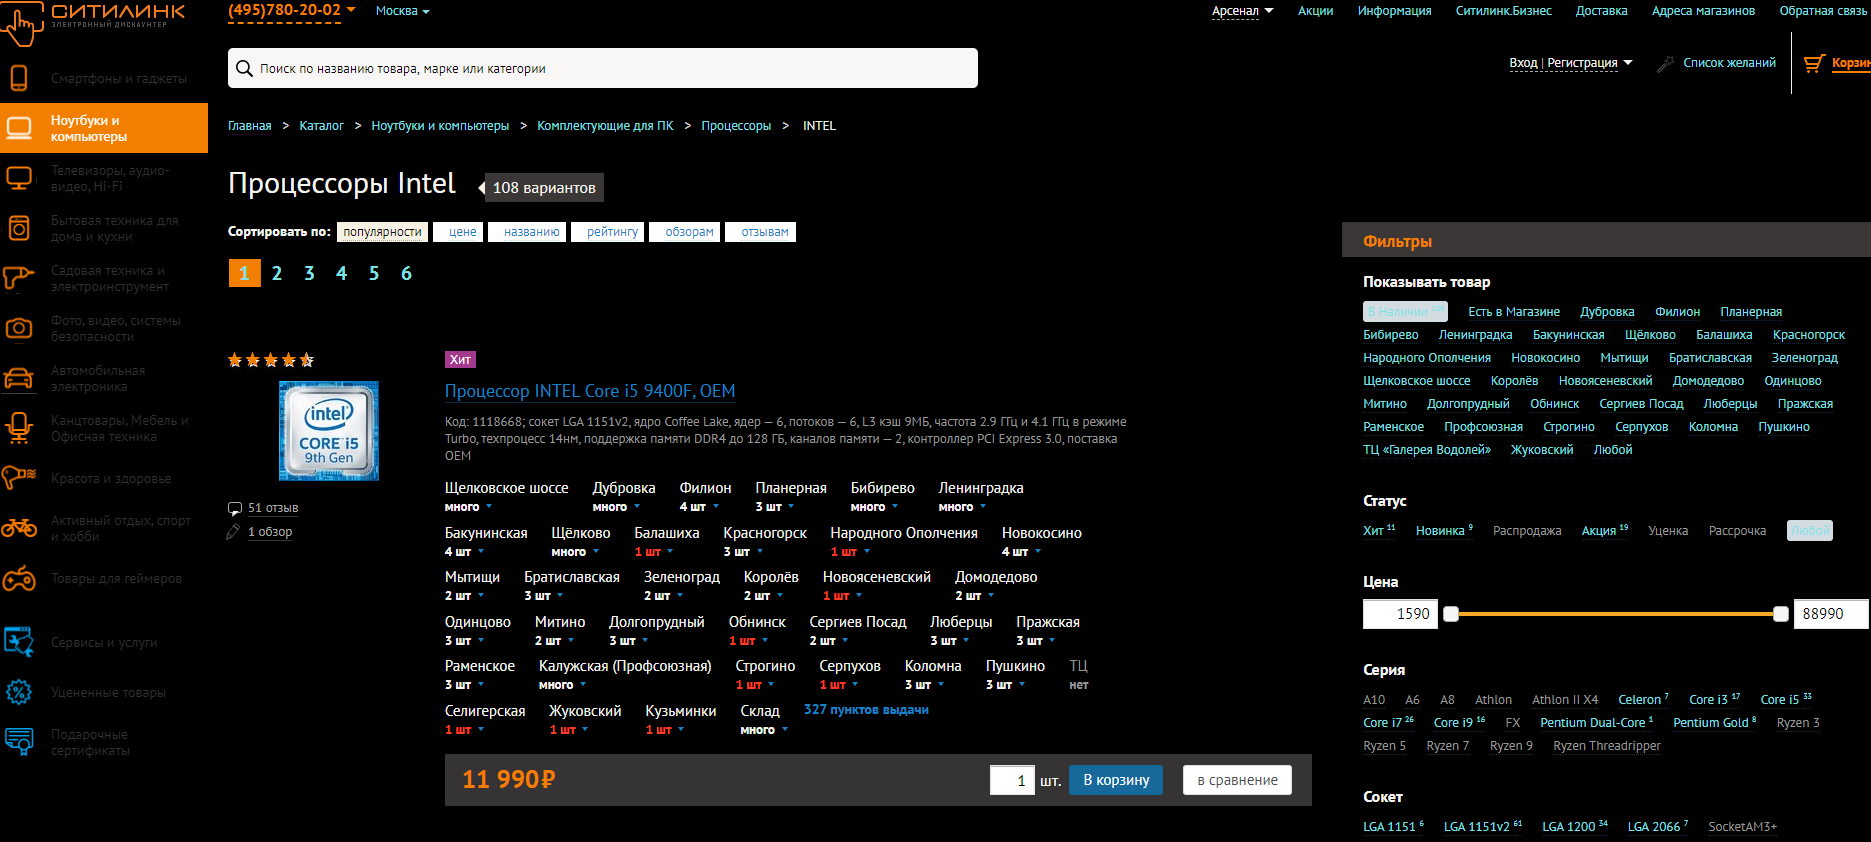Select the Любой status filter
Viewport: 1871px width, 842px height.
click(1810, 531)
